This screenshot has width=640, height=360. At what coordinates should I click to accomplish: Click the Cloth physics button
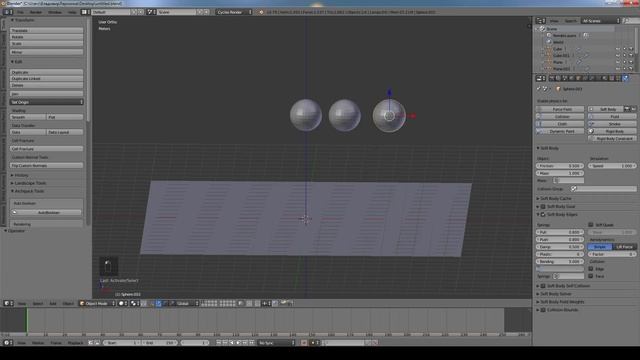click(x=560, y=124)
